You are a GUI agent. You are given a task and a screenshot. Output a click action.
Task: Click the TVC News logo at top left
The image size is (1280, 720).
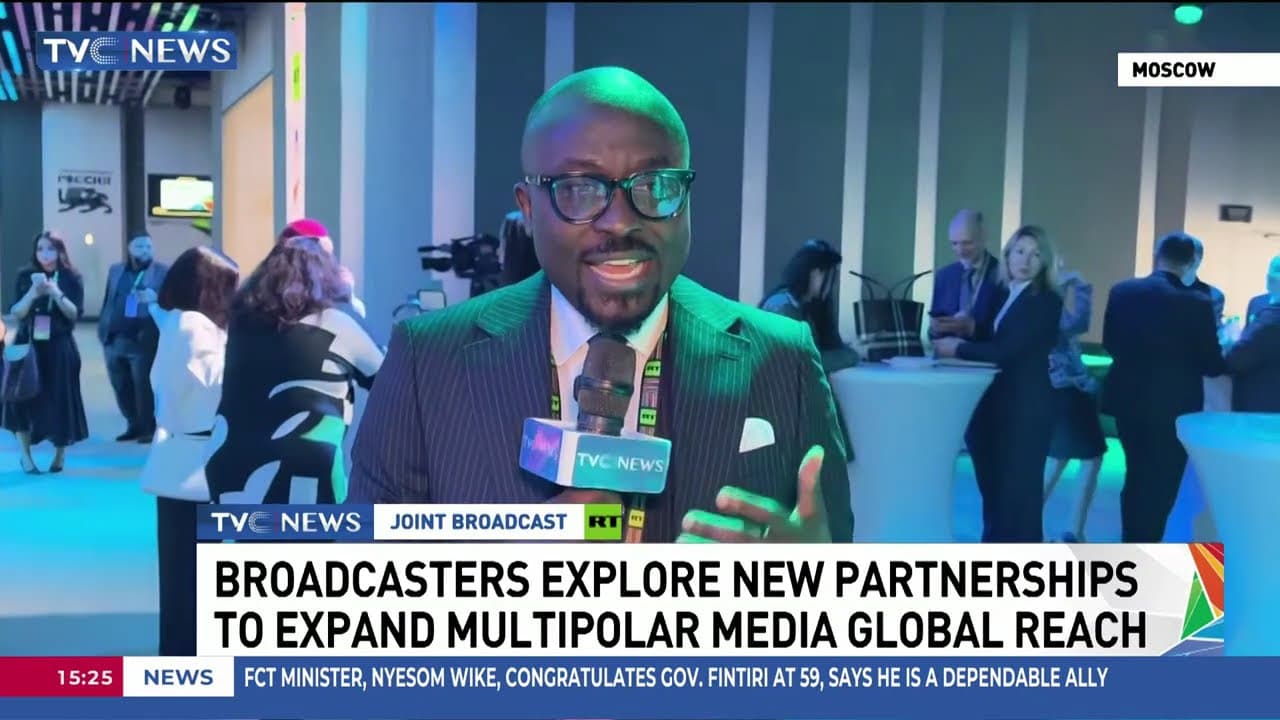(x=136, y=51)
